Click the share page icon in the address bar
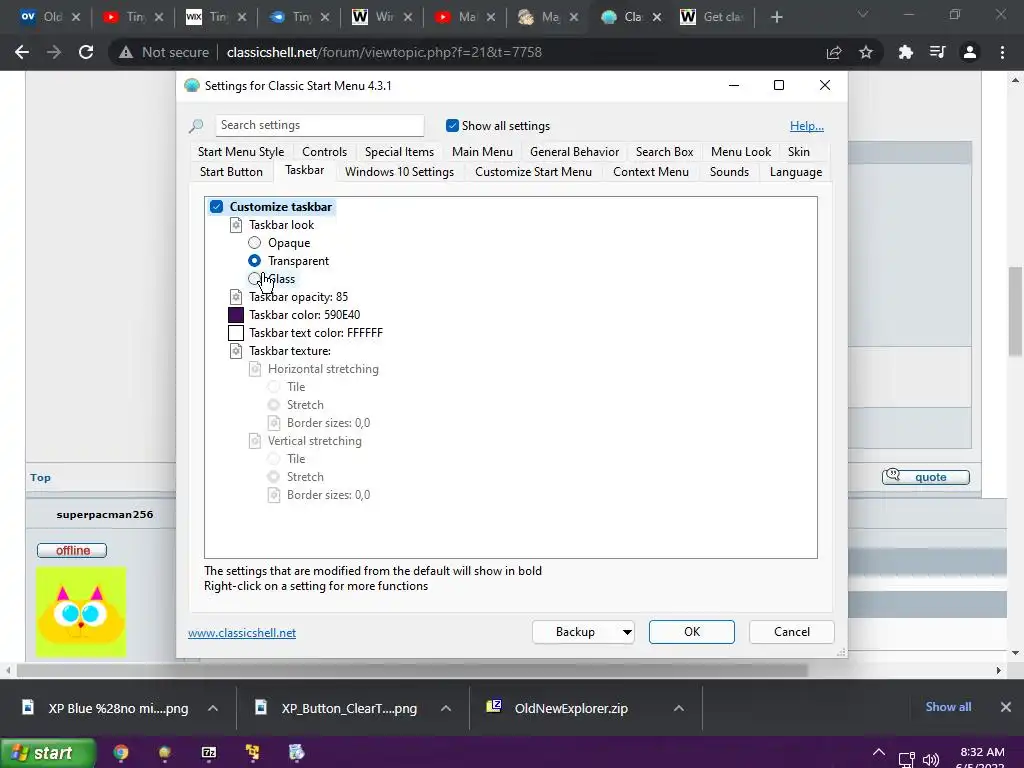Image resolution: width=1024 pixels, height=768 pixels. [x=834, y=52]
